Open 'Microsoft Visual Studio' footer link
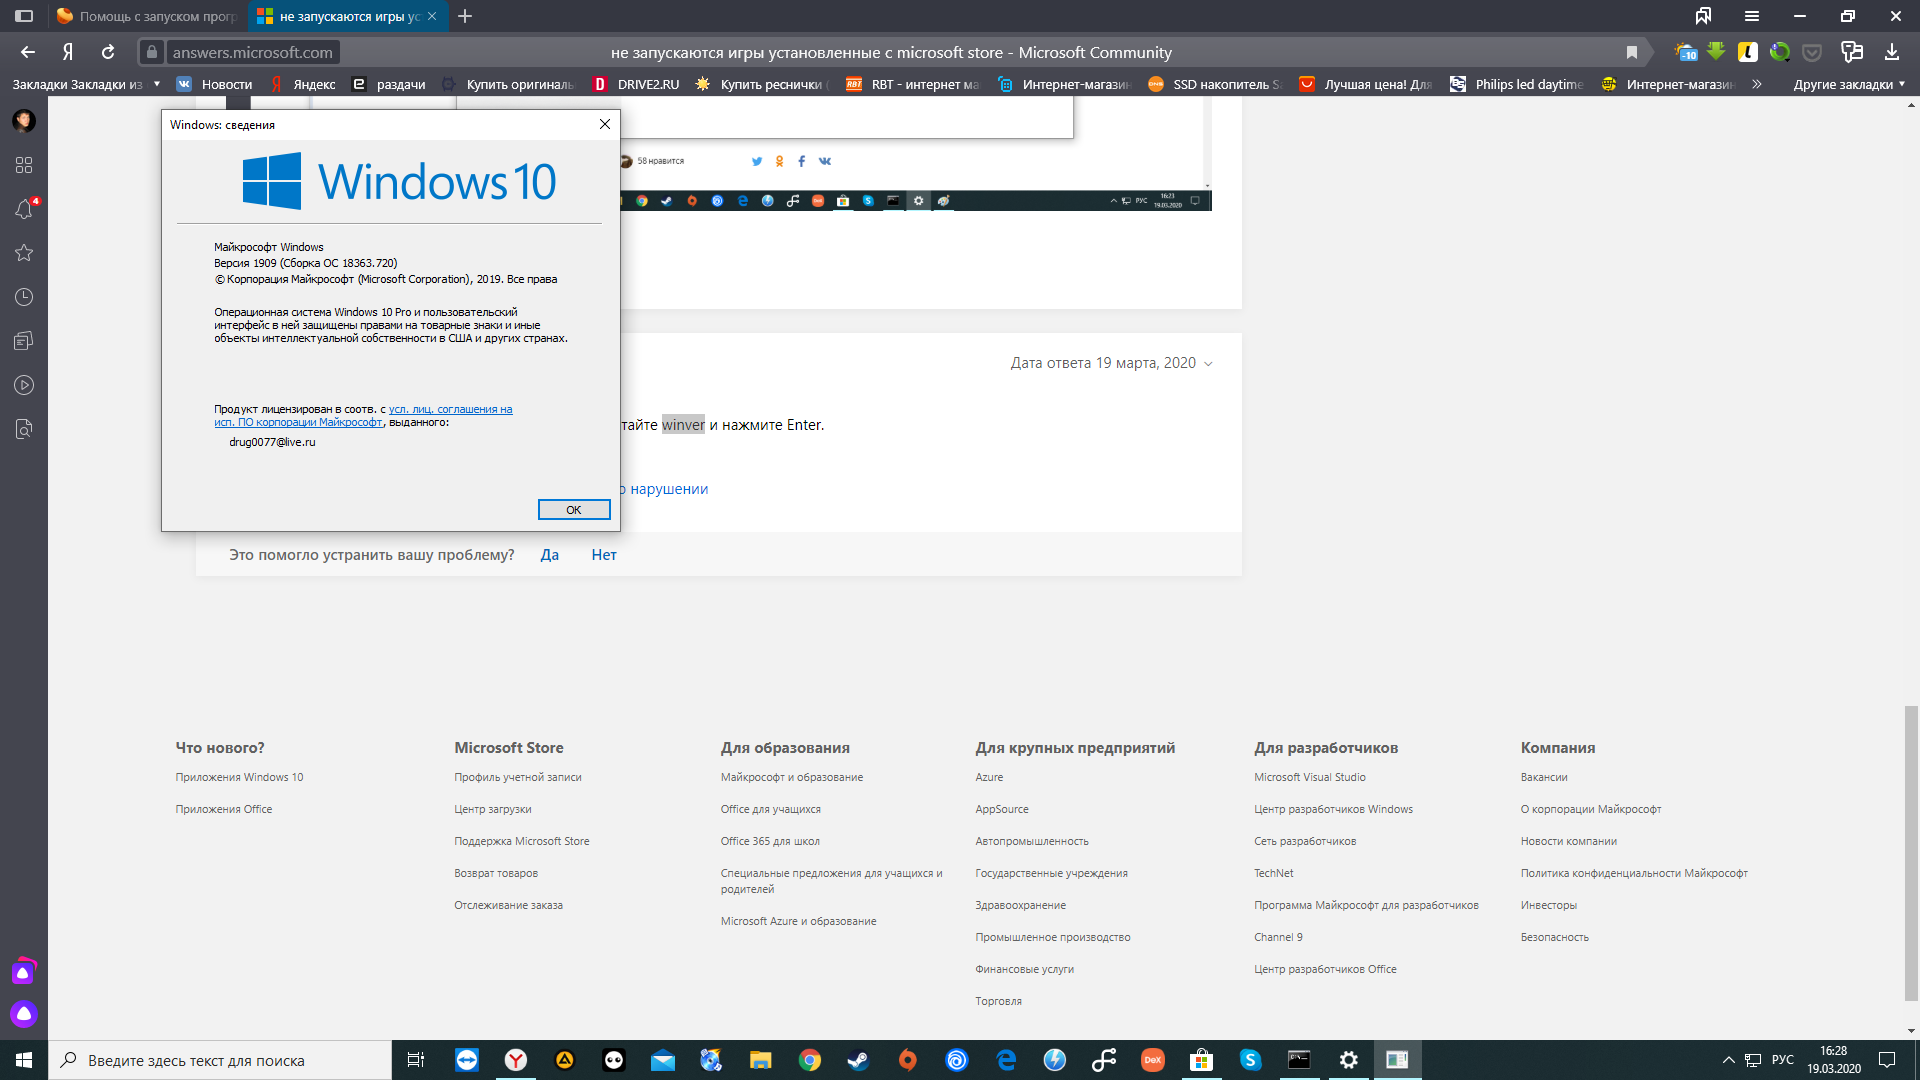Screen dimensions: 1920x1080 click(x=1310, y=777)
